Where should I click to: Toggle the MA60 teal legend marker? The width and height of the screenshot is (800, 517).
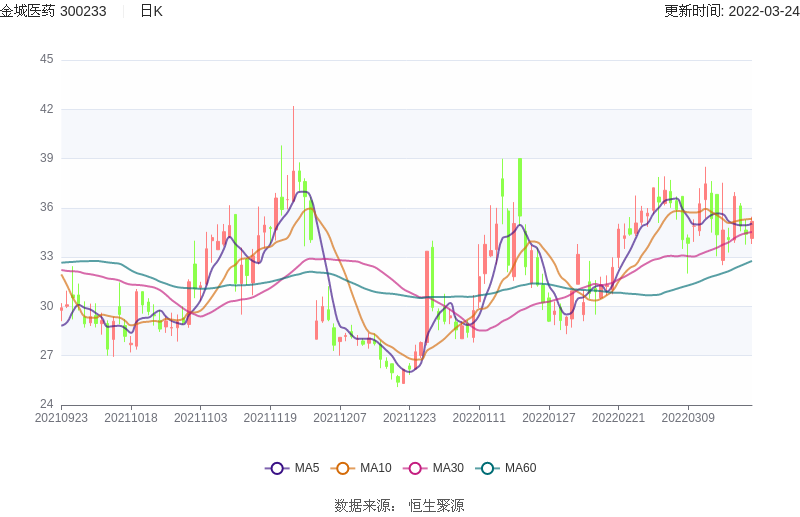(487, 468)
